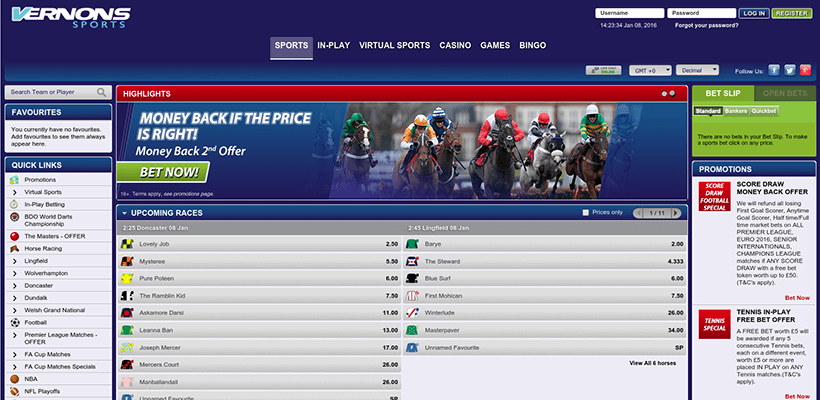Select the Standard bet slip mode

click(708, 111)
